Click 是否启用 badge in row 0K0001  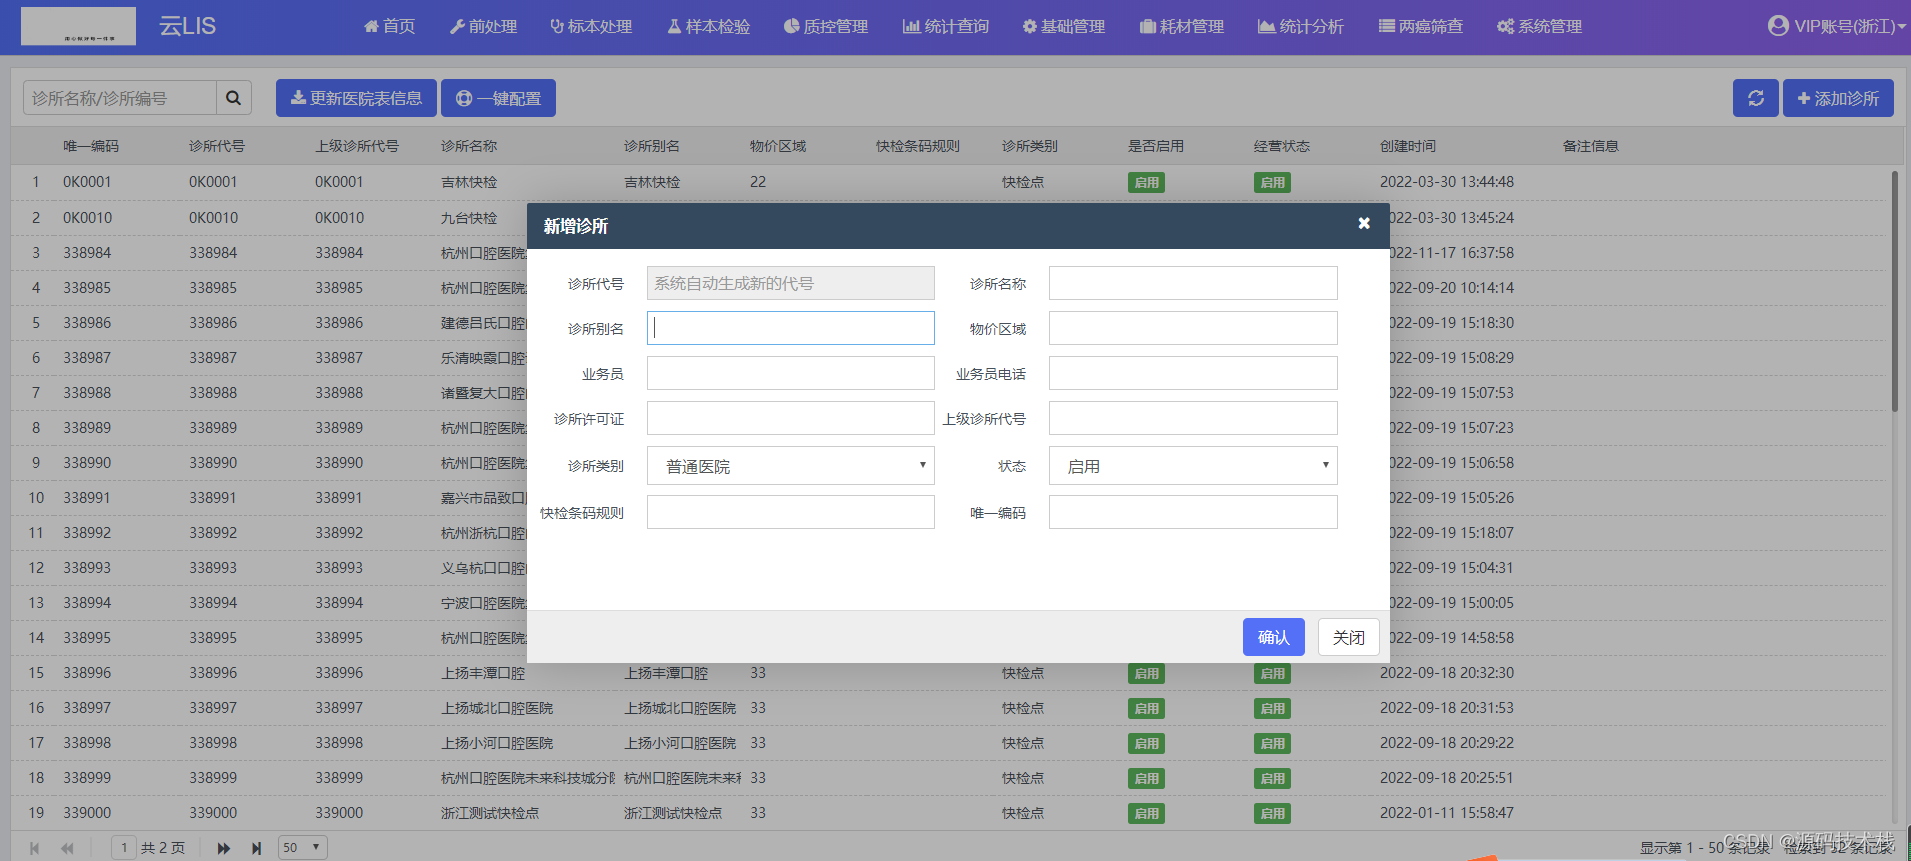tap(1146, 183)
